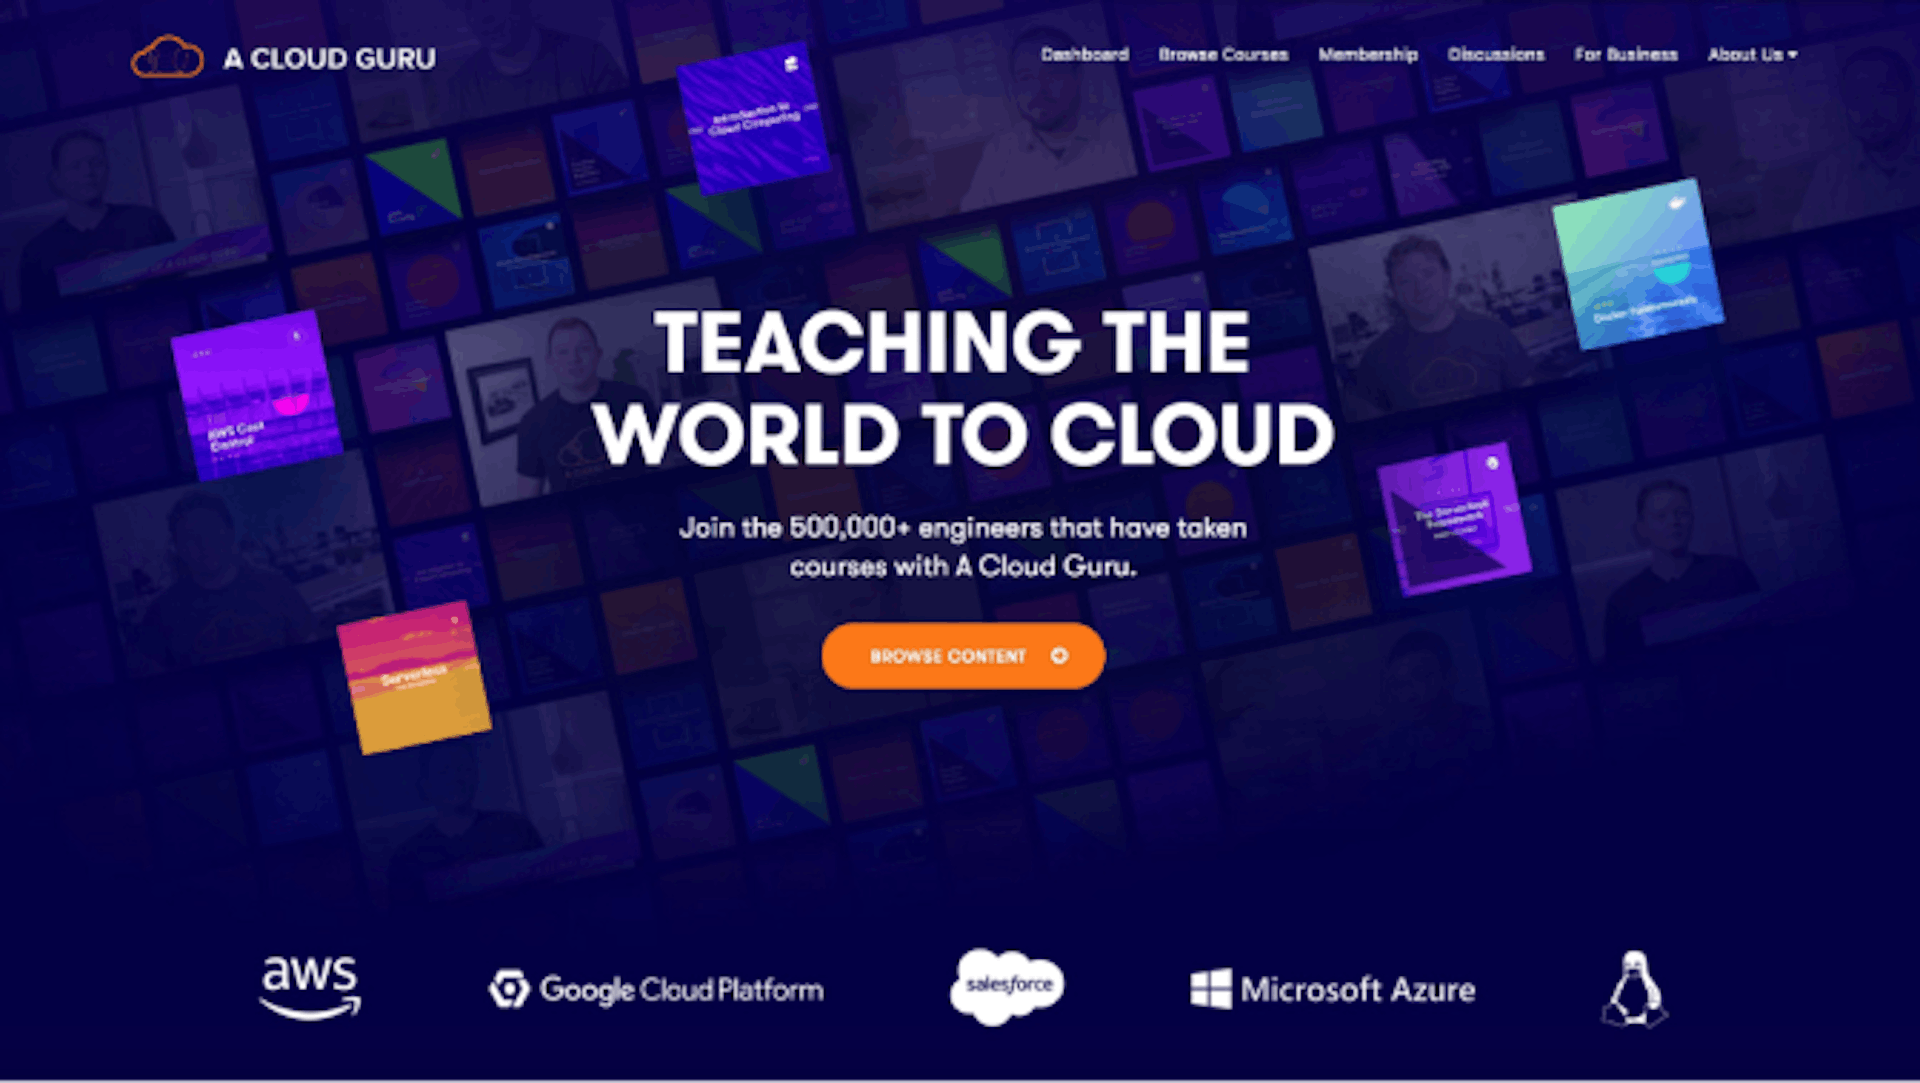Click the Browse Content orange button
Image resolution: width=1920 pixels, height=1083 pixels.
click(x=963, y=656)
